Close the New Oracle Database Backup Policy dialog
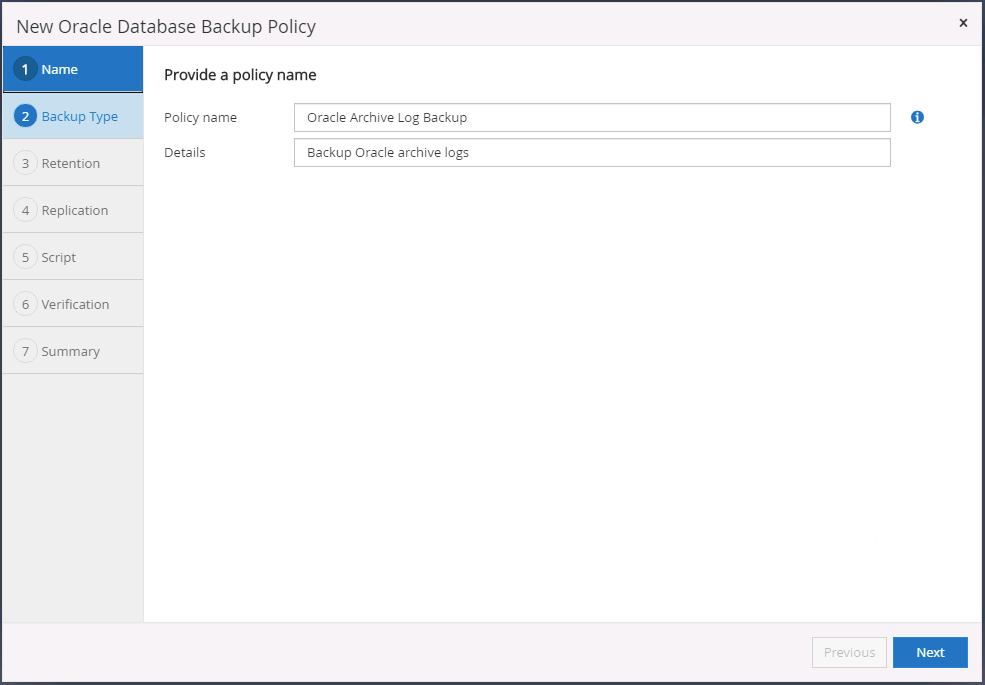Viewport: 985px width, 685px height. 963,23
